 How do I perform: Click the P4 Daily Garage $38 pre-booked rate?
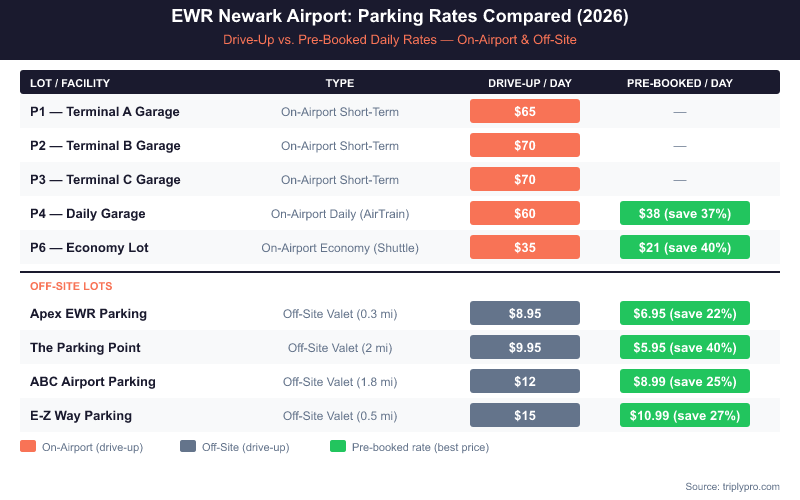(685, 214)
